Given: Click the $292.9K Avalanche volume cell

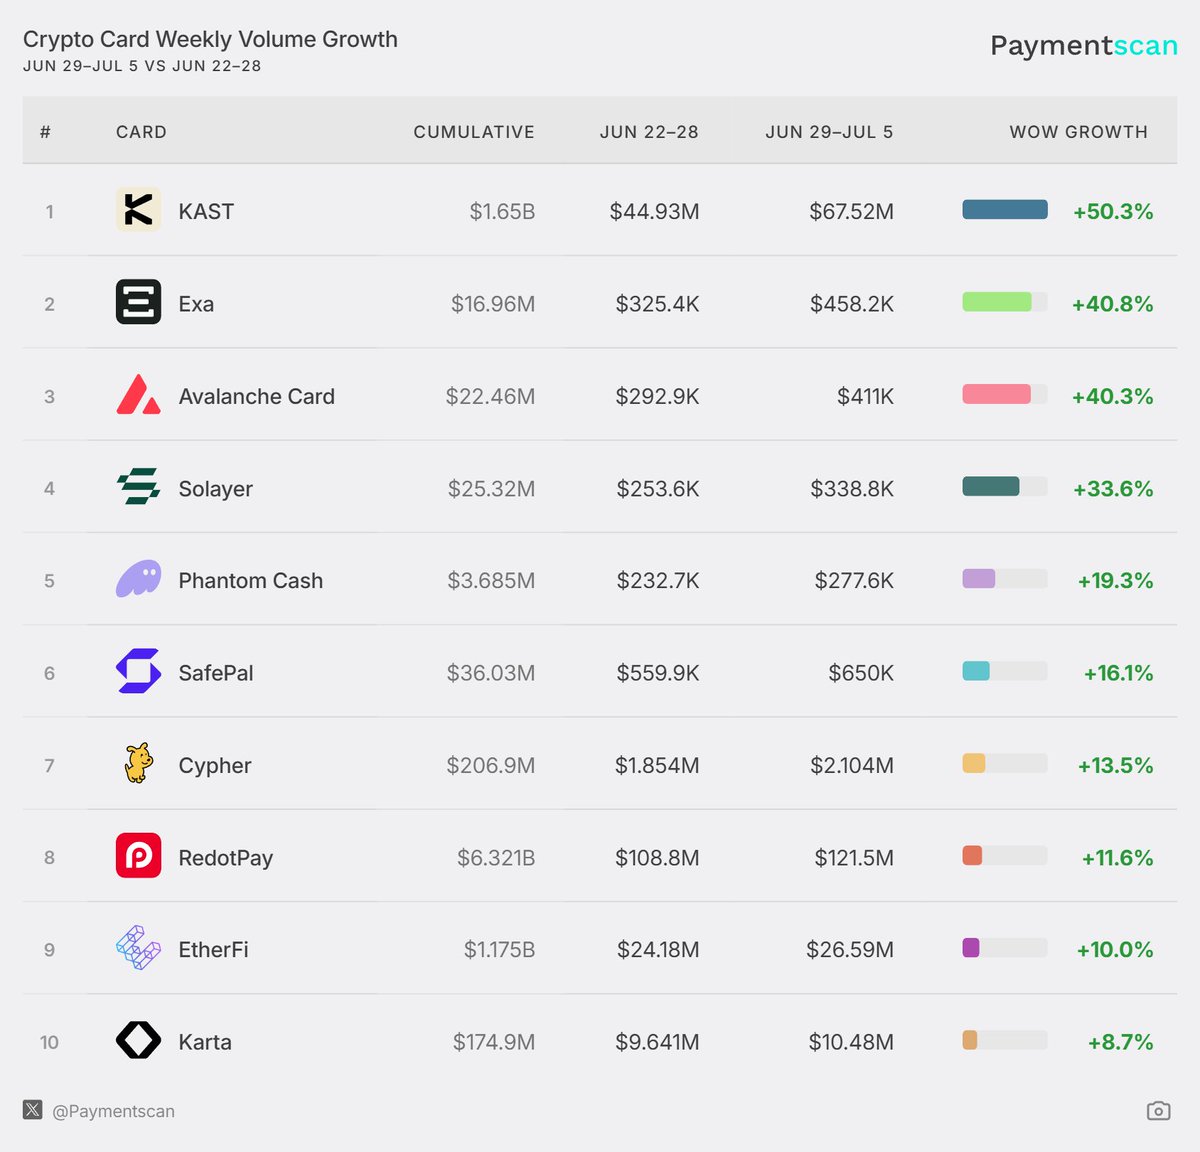Looking at the screenshot, I should [x=657, y=396].
